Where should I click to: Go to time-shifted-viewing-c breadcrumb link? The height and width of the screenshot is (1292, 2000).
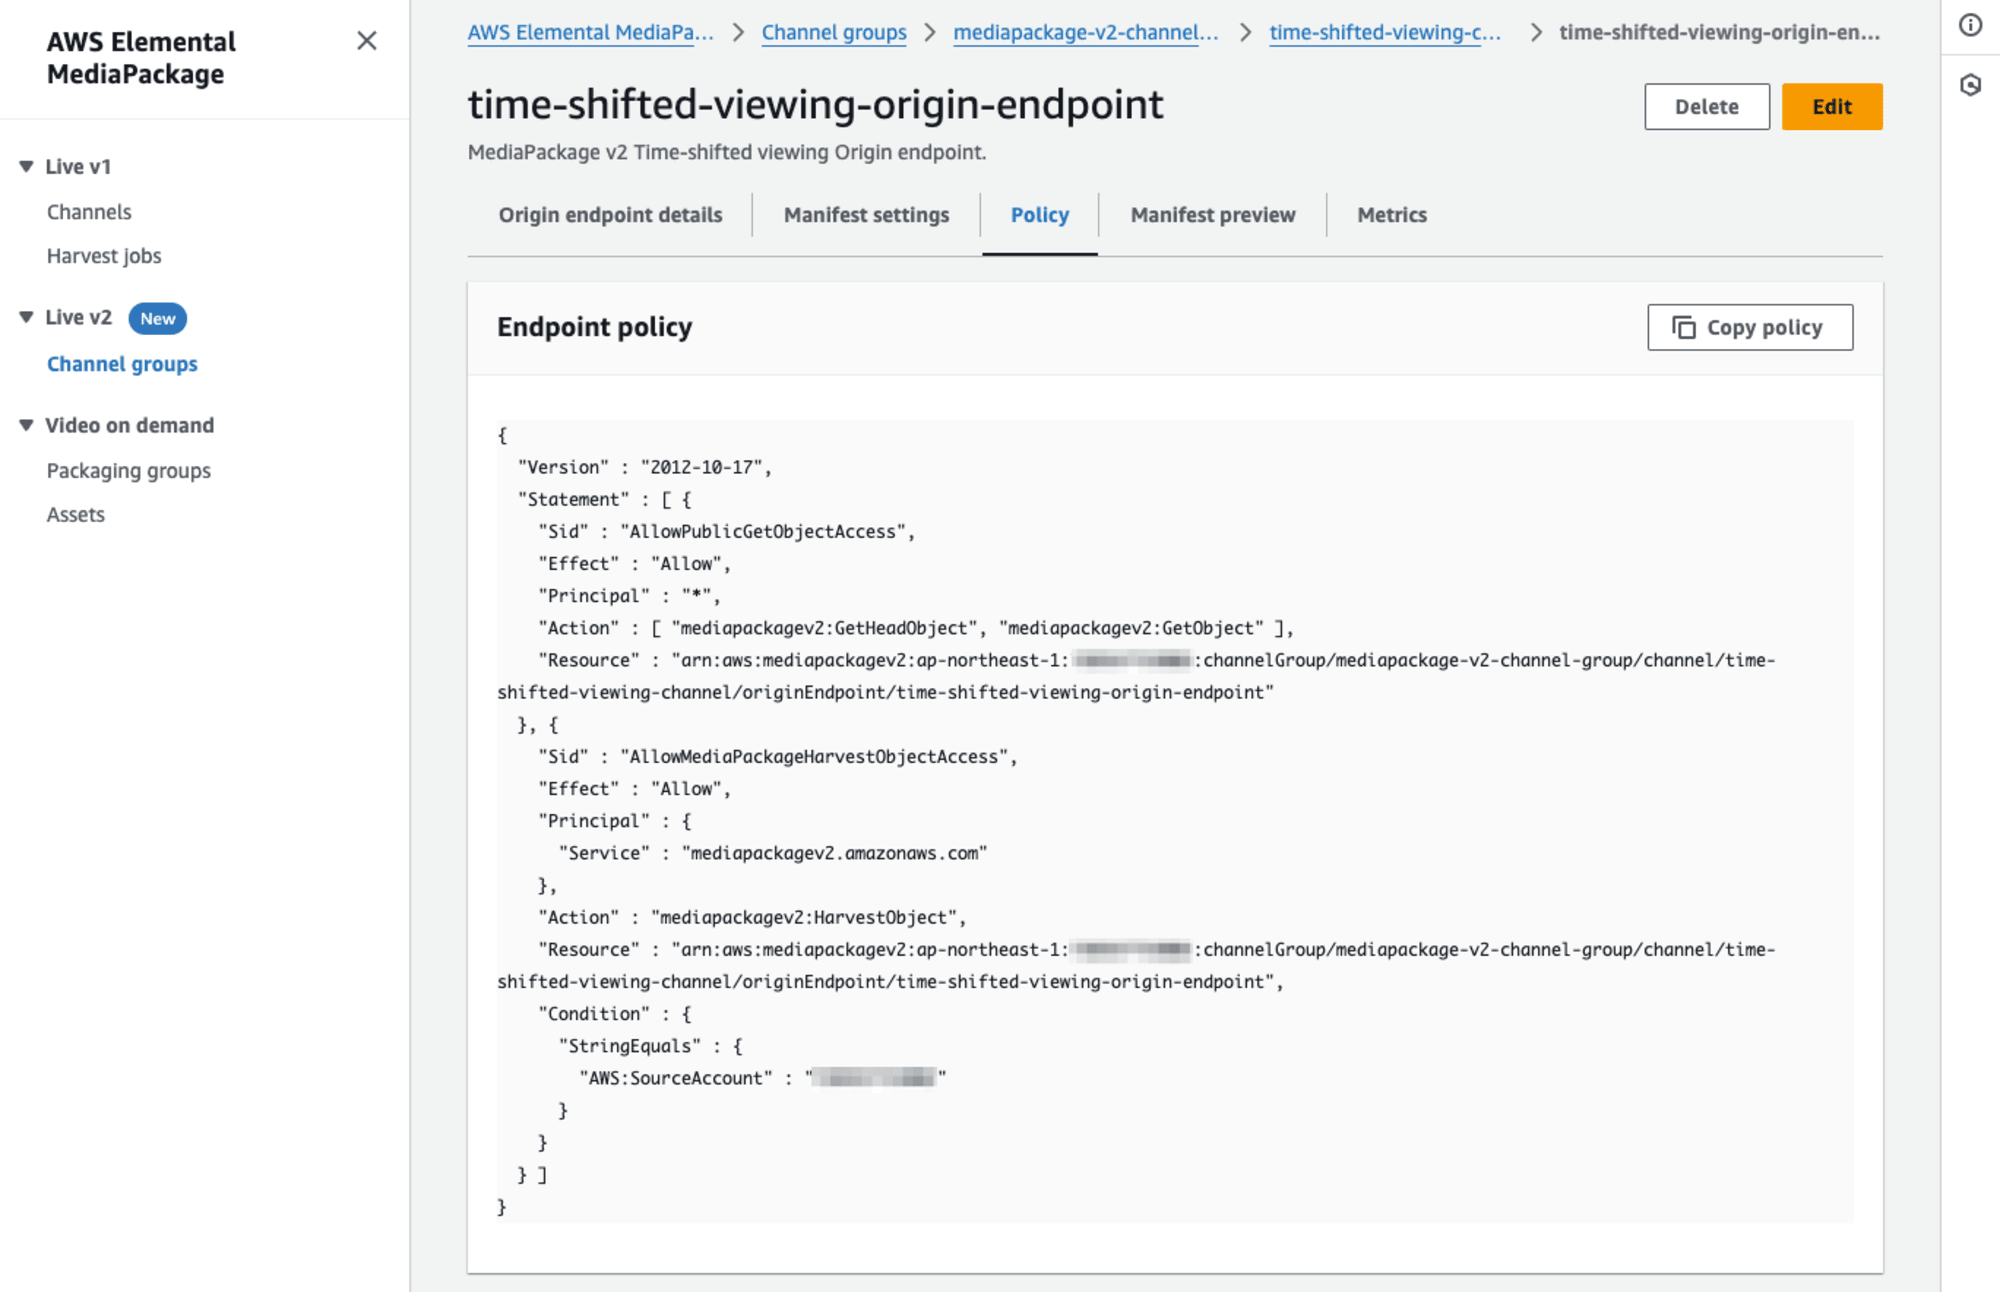(x=1385, y=32)
